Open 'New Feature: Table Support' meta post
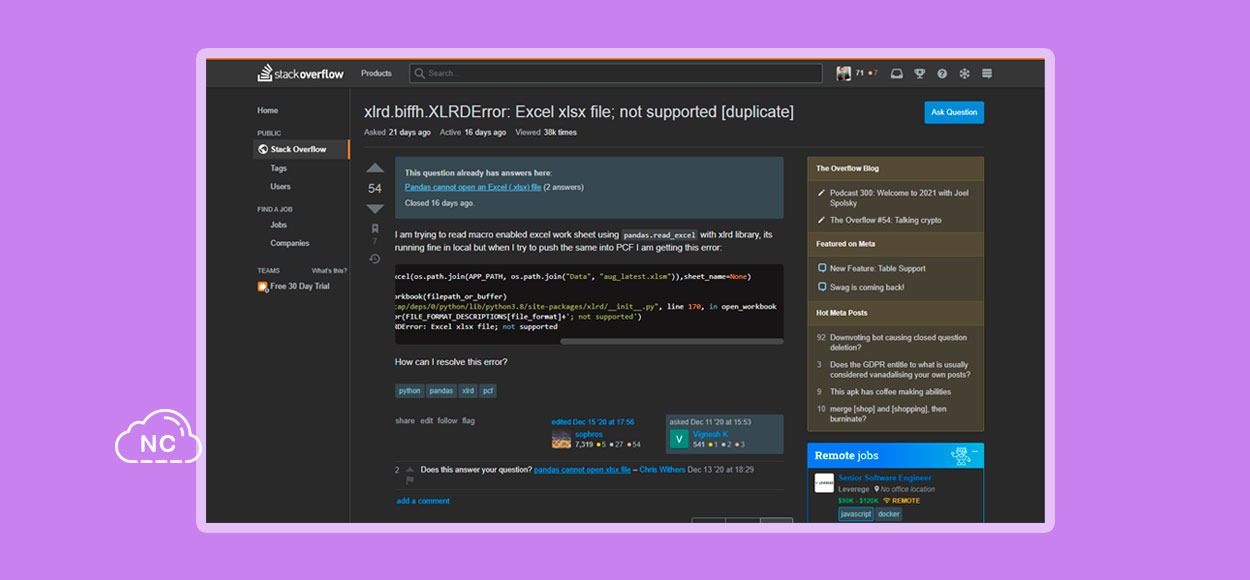 point(877,268)
